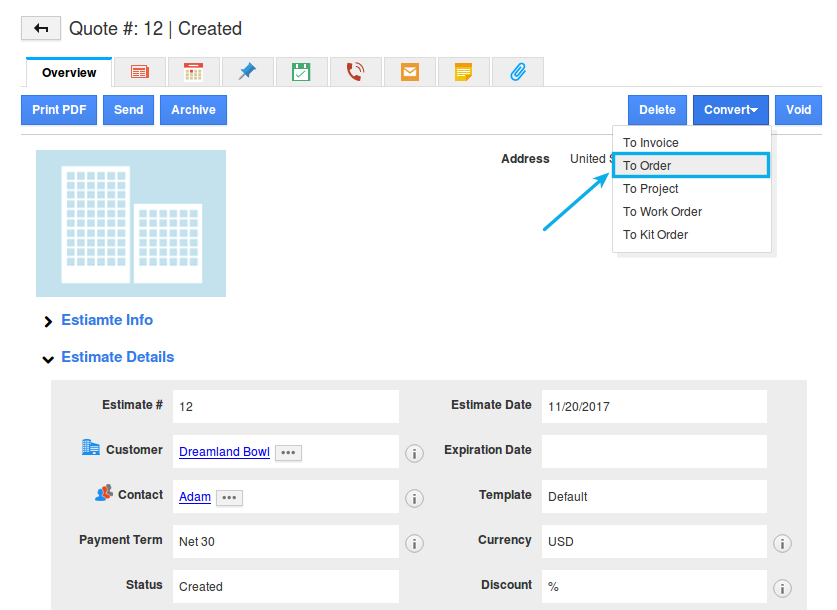Open the pinned Follow-ups tab icon
The height and width of the screenshot is (610, 837).
(x=247, y=72)
